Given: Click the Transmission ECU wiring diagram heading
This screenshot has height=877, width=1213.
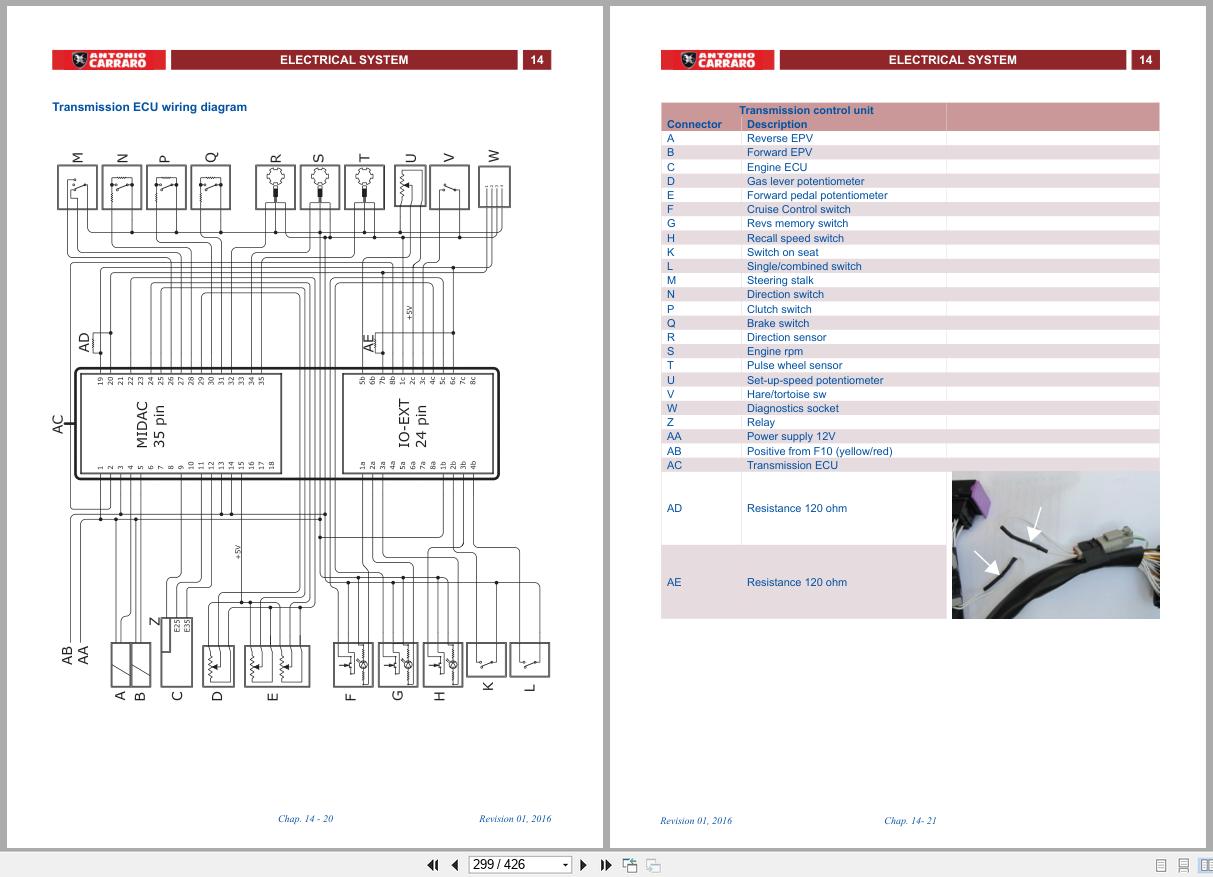Looking at the screenshot, I should tap(151, 107).
